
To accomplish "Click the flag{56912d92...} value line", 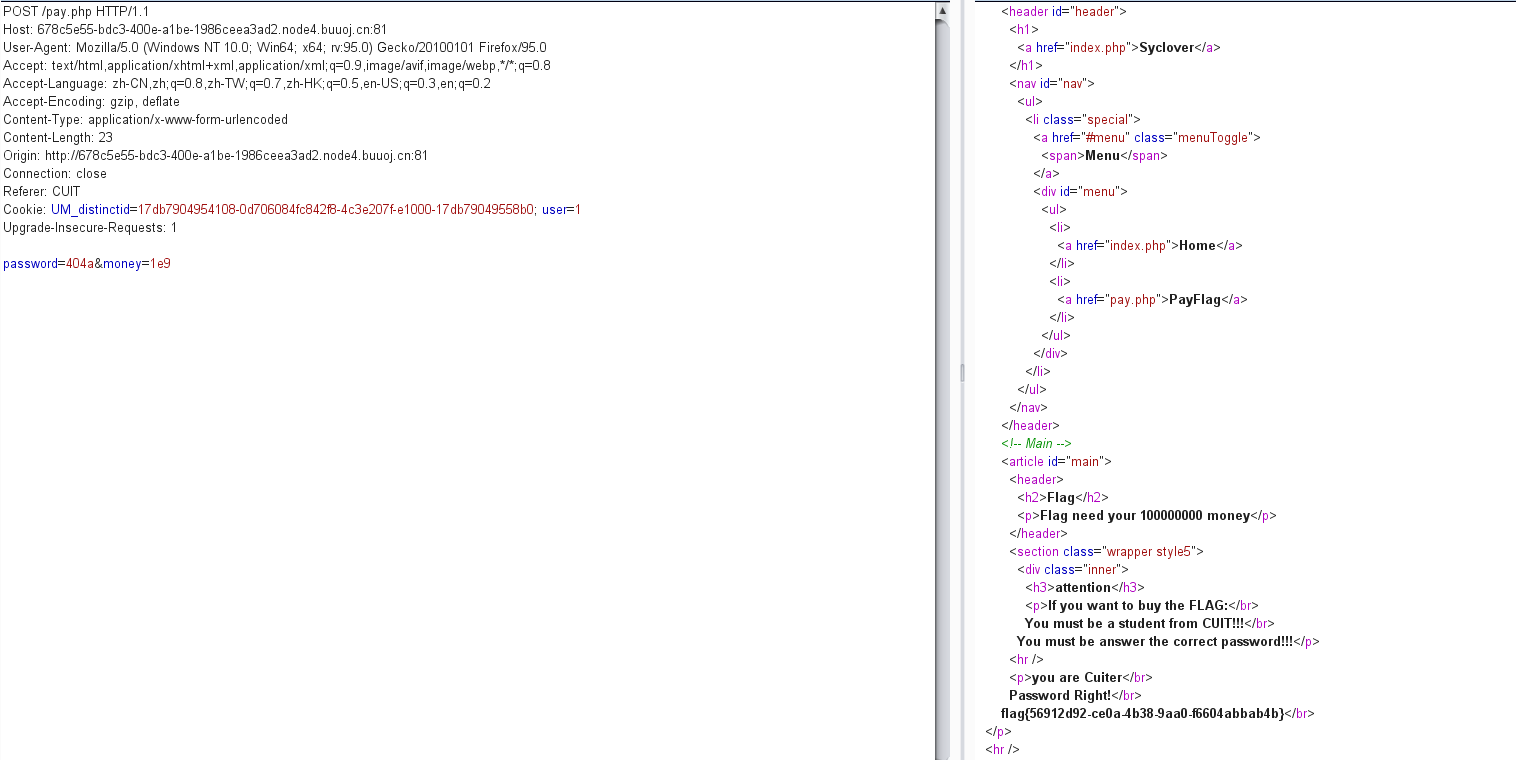I will [x=1157, y=714].
